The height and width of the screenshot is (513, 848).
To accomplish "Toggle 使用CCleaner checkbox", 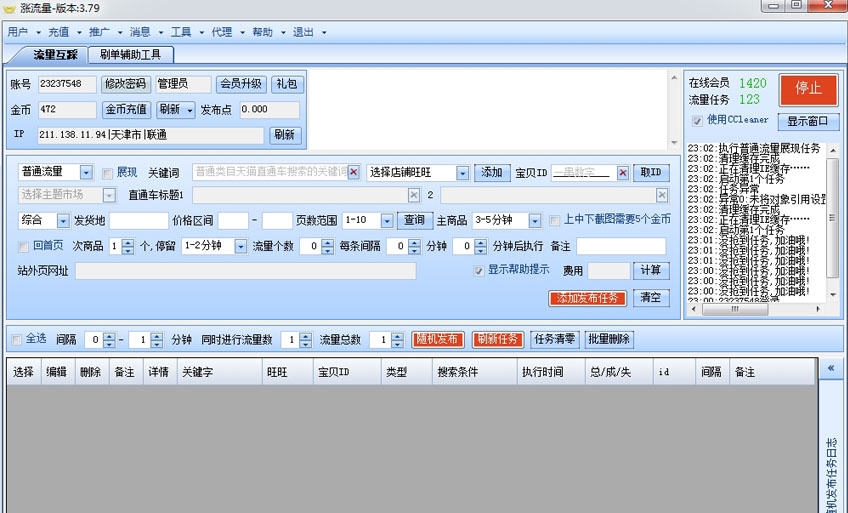I will [x=697, y=121].
